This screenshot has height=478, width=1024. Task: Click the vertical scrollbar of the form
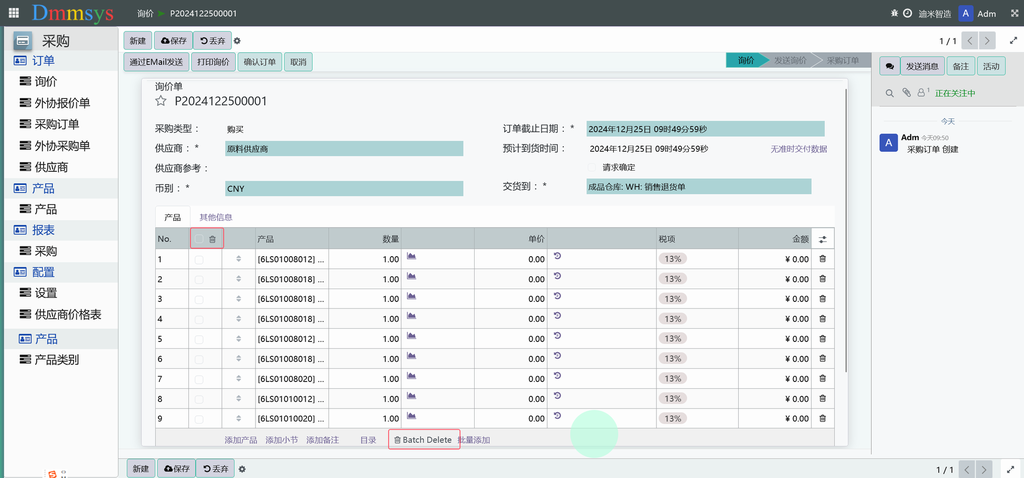point(845,229)
